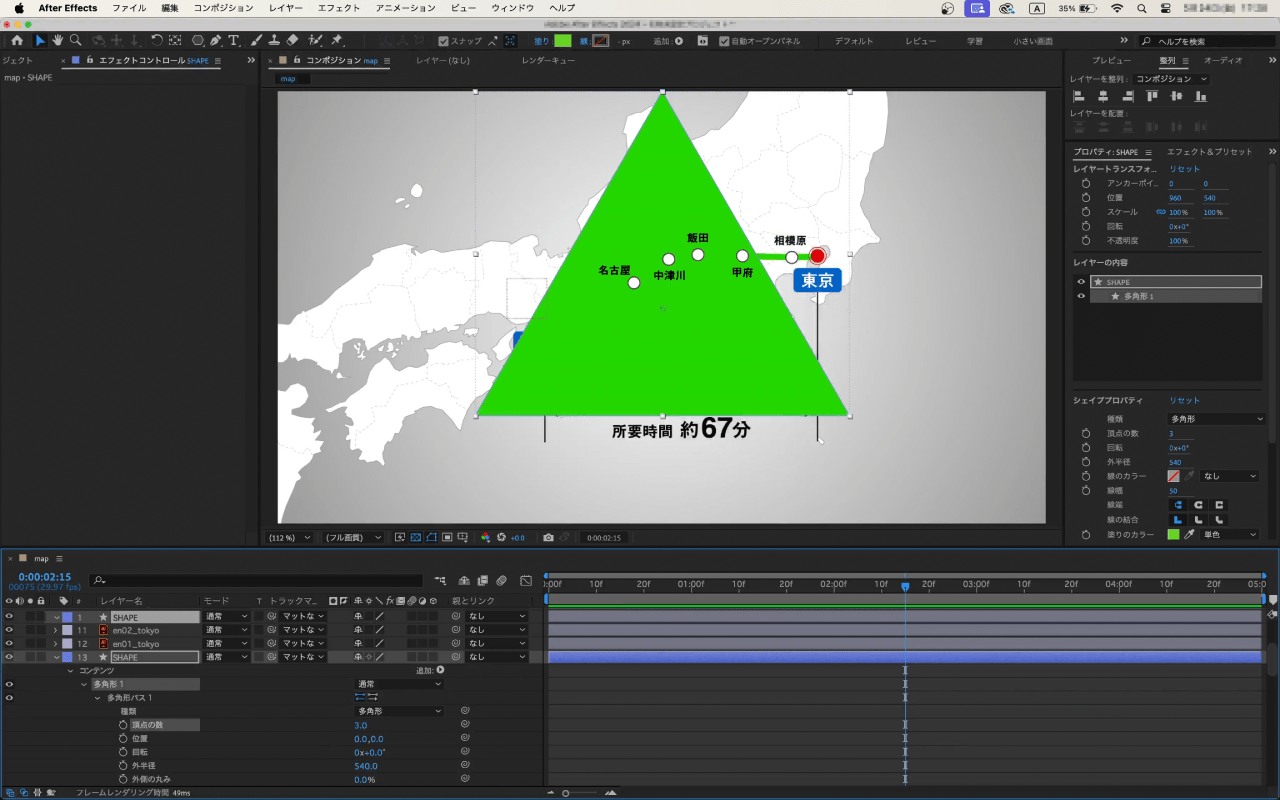Screen dimensions: 1280x800
Task: Switch to the デフォルト workspace
Action: (854, 41)
